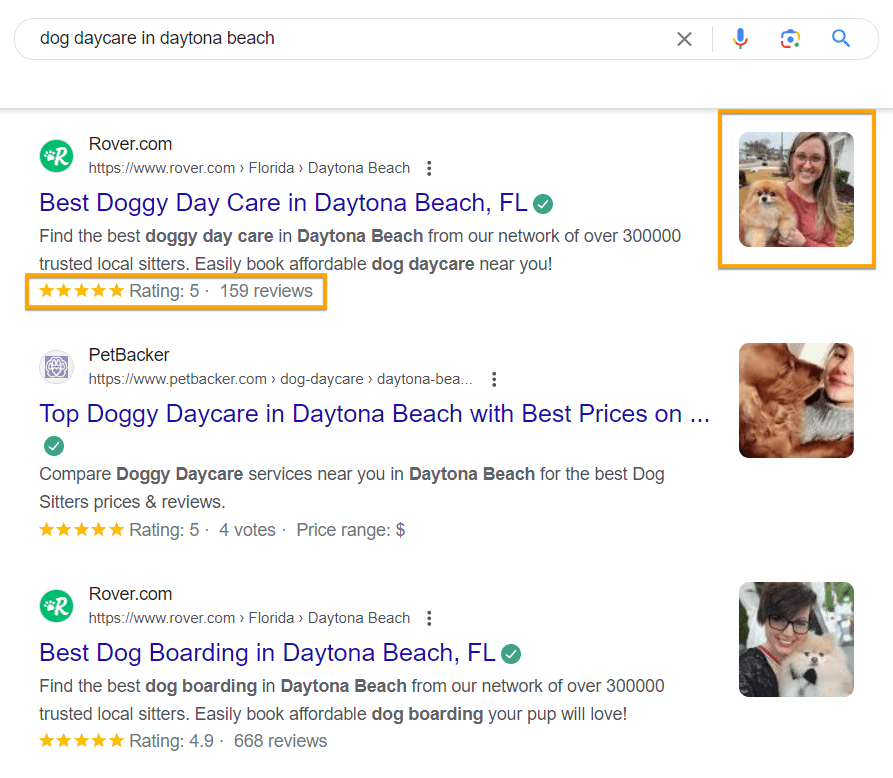Viewport: 893px width, 778px height.
Task: Click the Rover favicon on the Dog Boarding result
Action: tap(56, 606)
